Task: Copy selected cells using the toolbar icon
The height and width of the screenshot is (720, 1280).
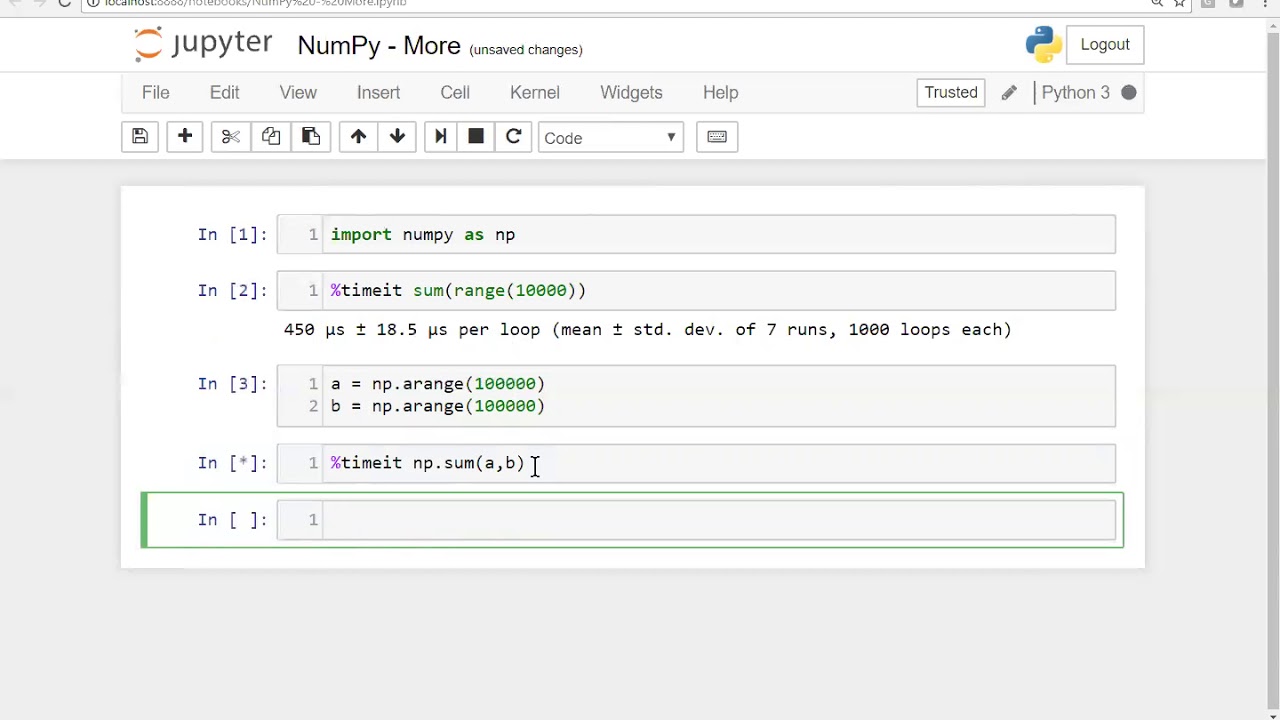Action: (271, 137)
